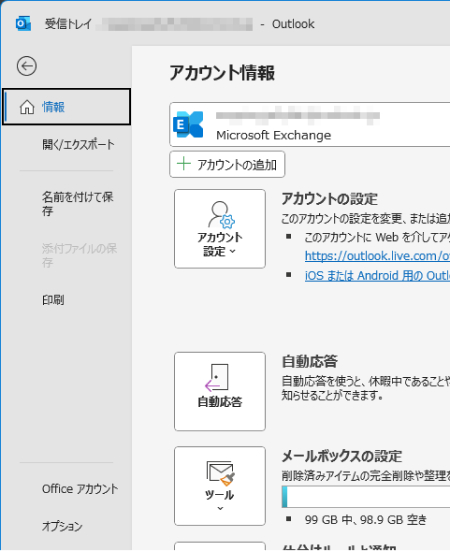
Task: Select 名前を付けて保存 in sidebar
Action: click(77, 204)
